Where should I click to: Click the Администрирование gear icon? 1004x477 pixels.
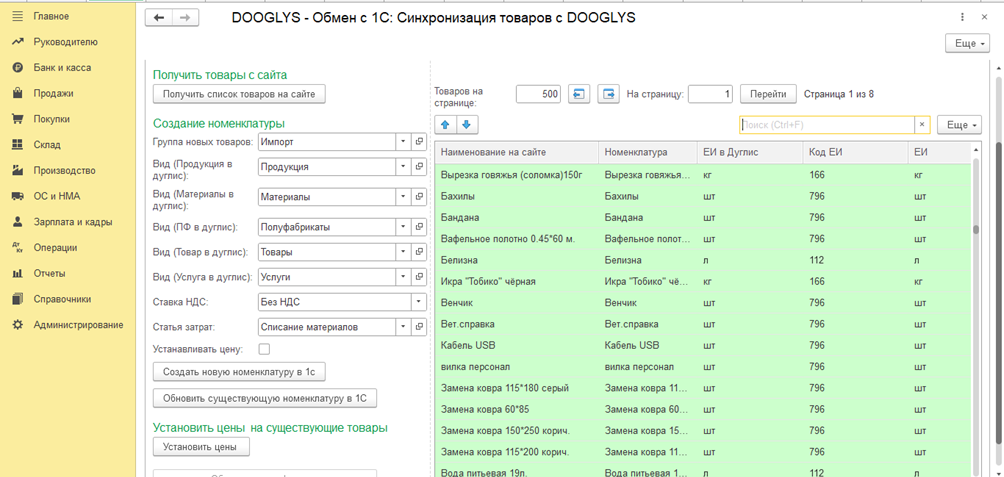click(18, 325)
